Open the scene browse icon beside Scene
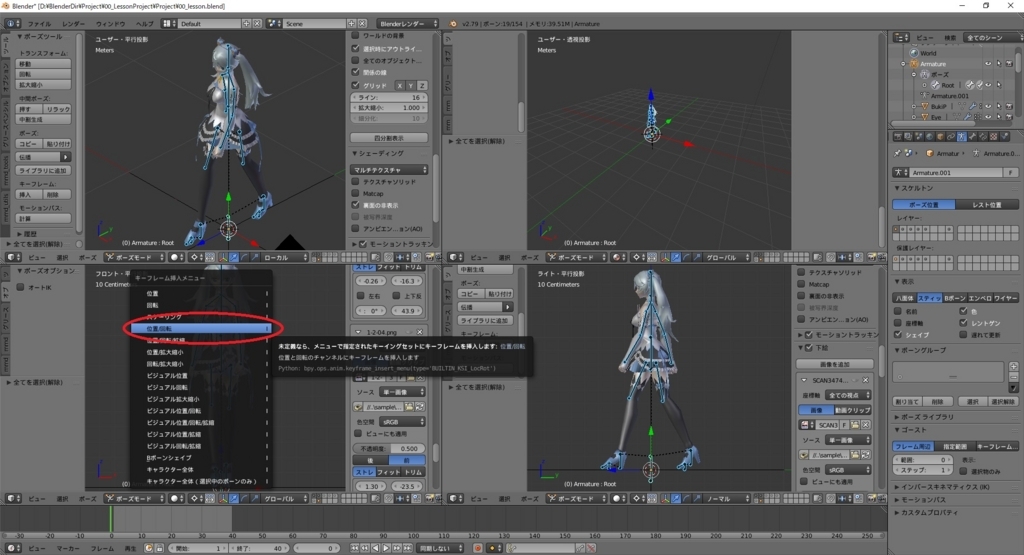 click(274, 24)
